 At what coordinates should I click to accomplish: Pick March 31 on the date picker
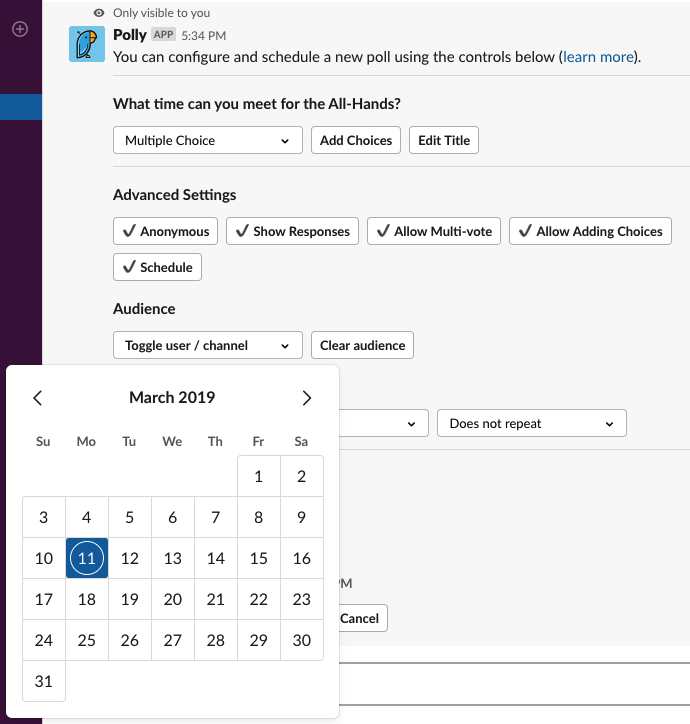click(44, 681)
